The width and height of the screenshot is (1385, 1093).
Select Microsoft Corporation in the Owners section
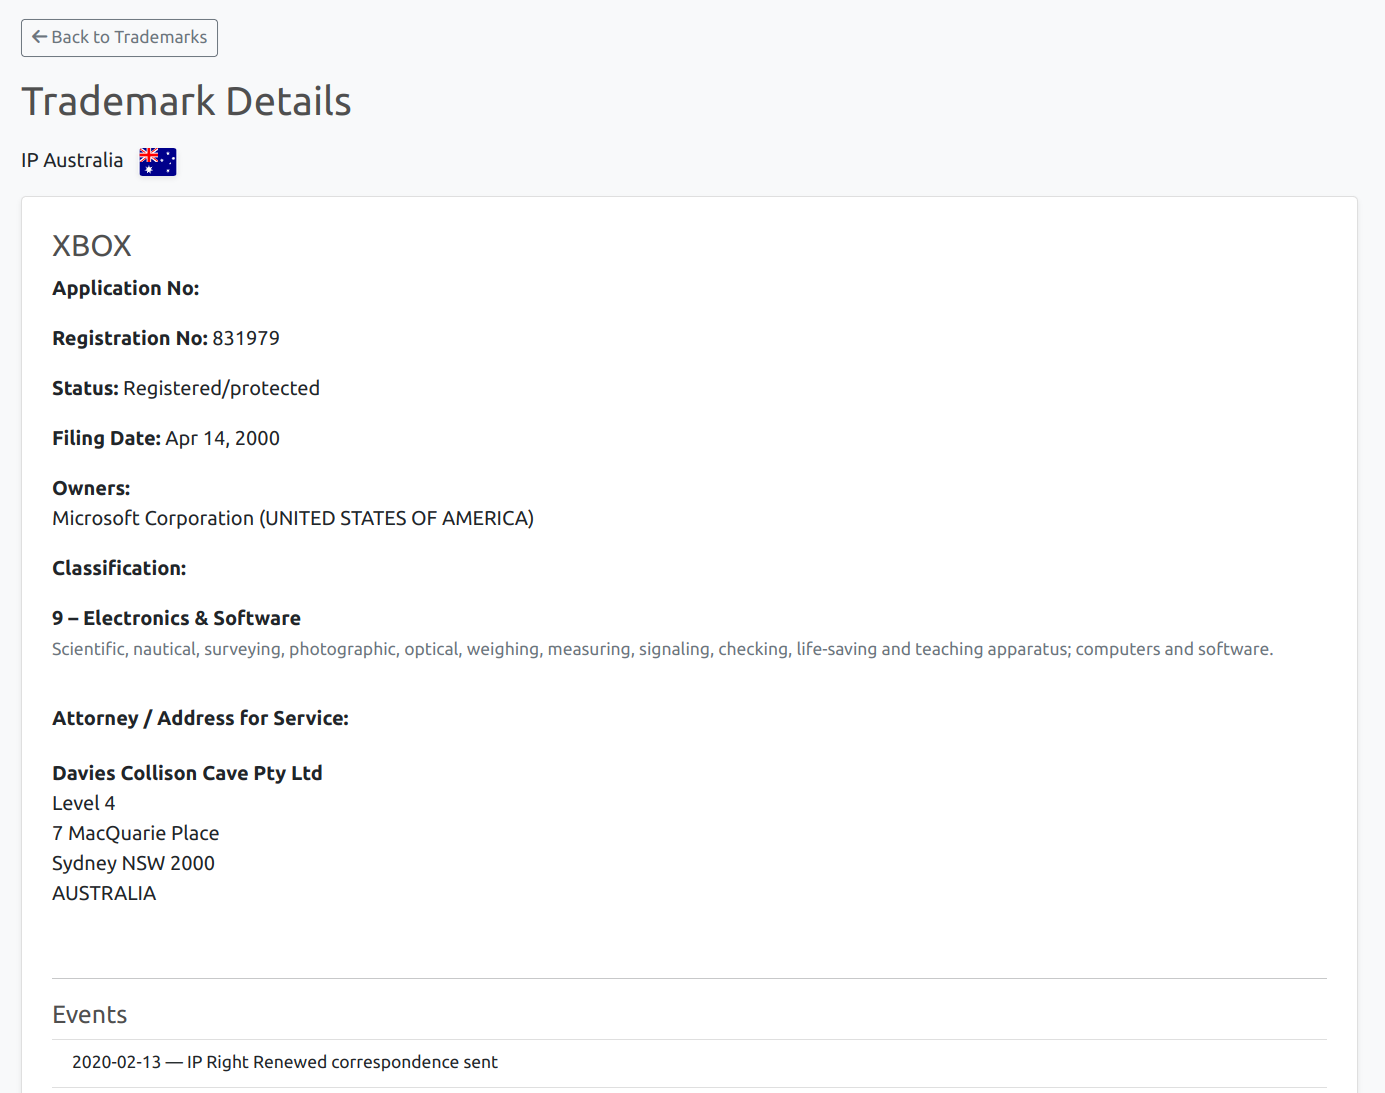coord(292,518)
